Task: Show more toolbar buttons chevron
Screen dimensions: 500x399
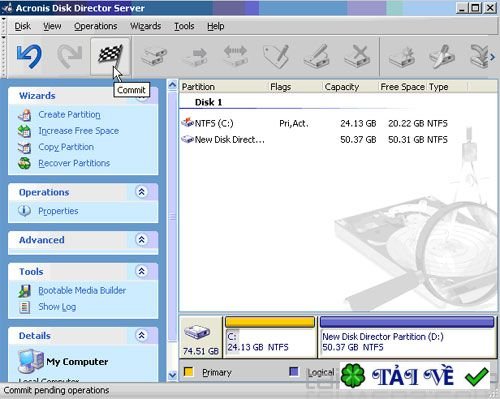Action: click(x=493, y=57)
